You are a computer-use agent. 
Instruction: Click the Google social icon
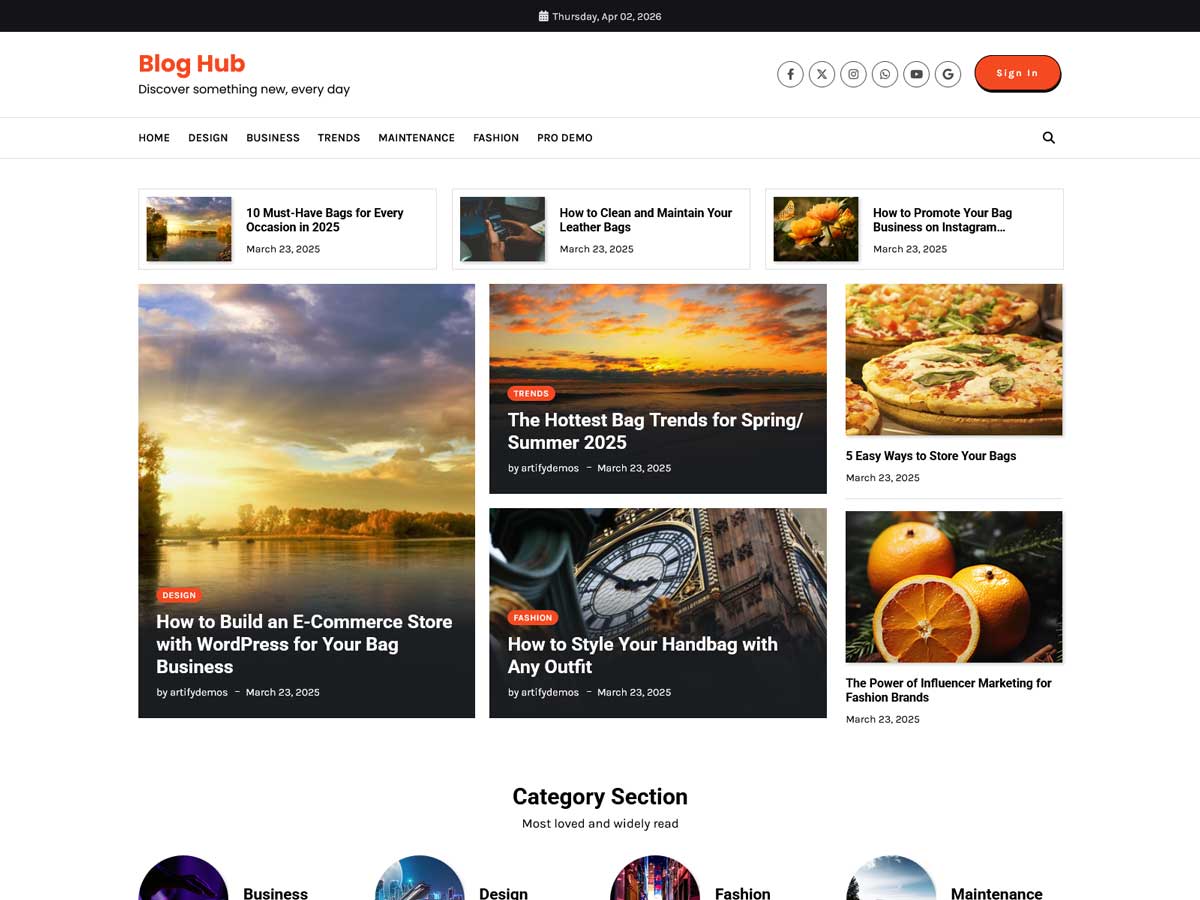[x=948, y=74]
